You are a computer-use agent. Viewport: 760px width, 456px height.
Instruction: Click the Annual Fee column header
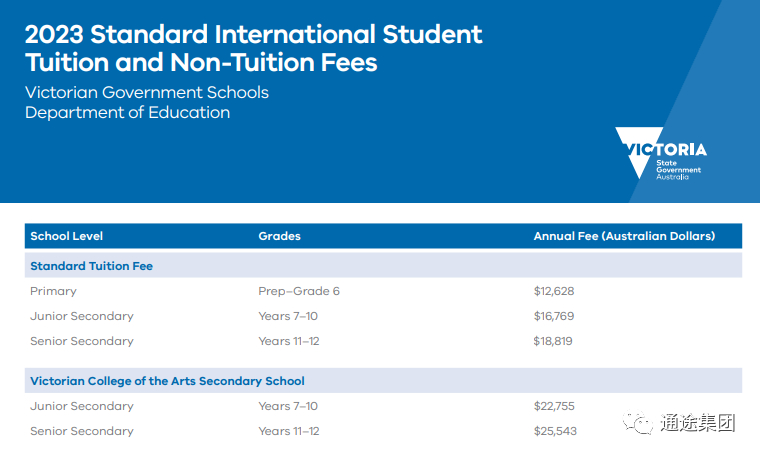tap(624, 236)
